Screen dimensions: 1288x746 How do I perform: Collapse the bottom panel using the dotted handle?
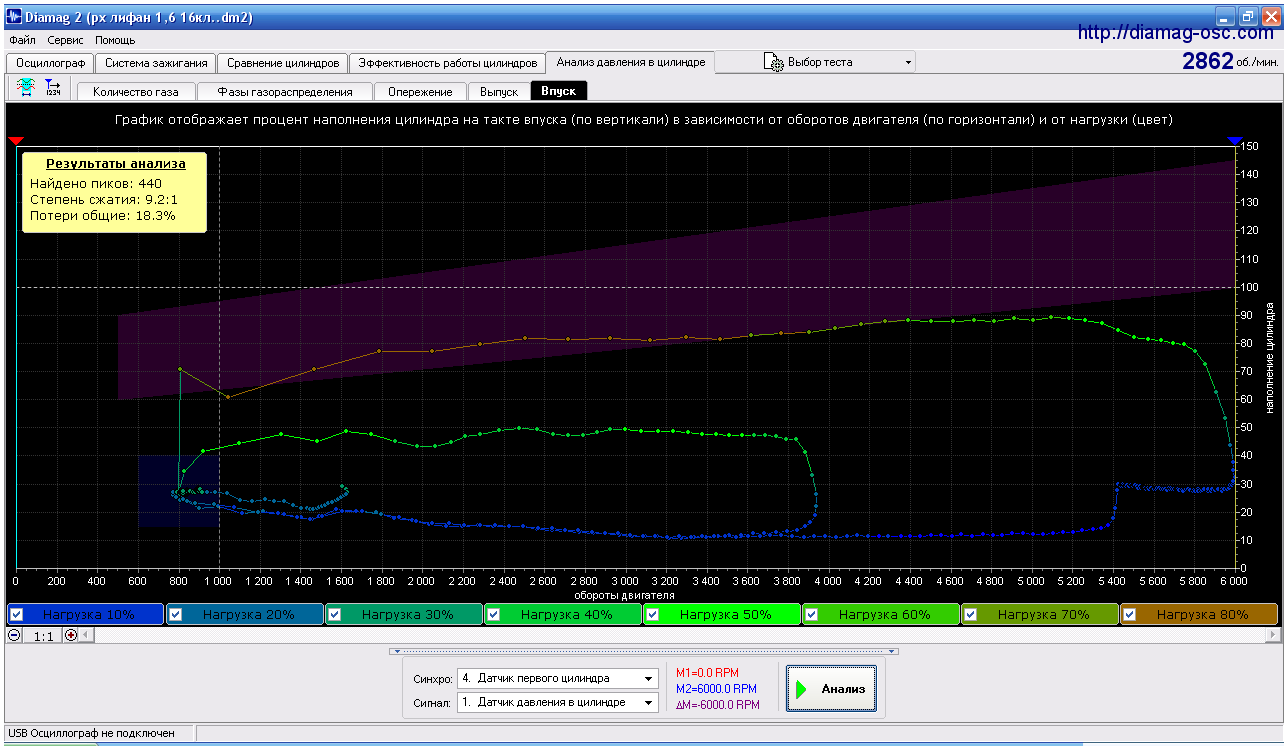(643, 651)
